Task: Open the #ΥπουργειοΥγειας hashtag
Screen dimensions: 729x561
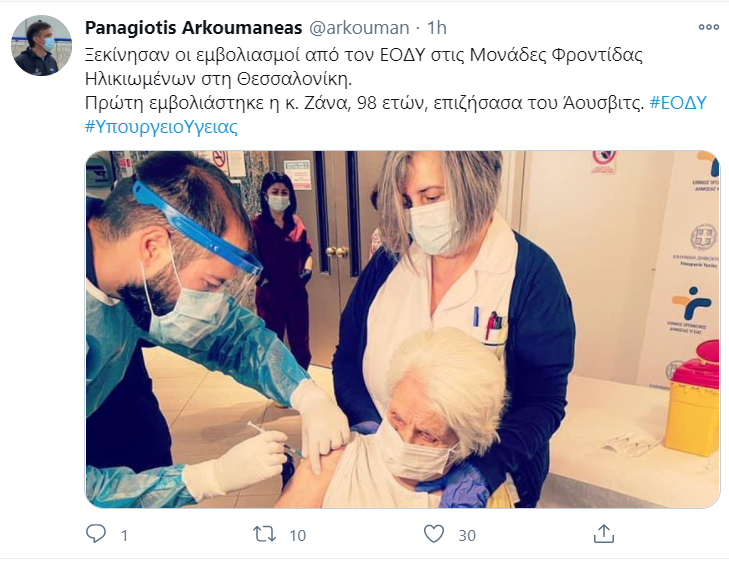Action: tap(161, 126)
